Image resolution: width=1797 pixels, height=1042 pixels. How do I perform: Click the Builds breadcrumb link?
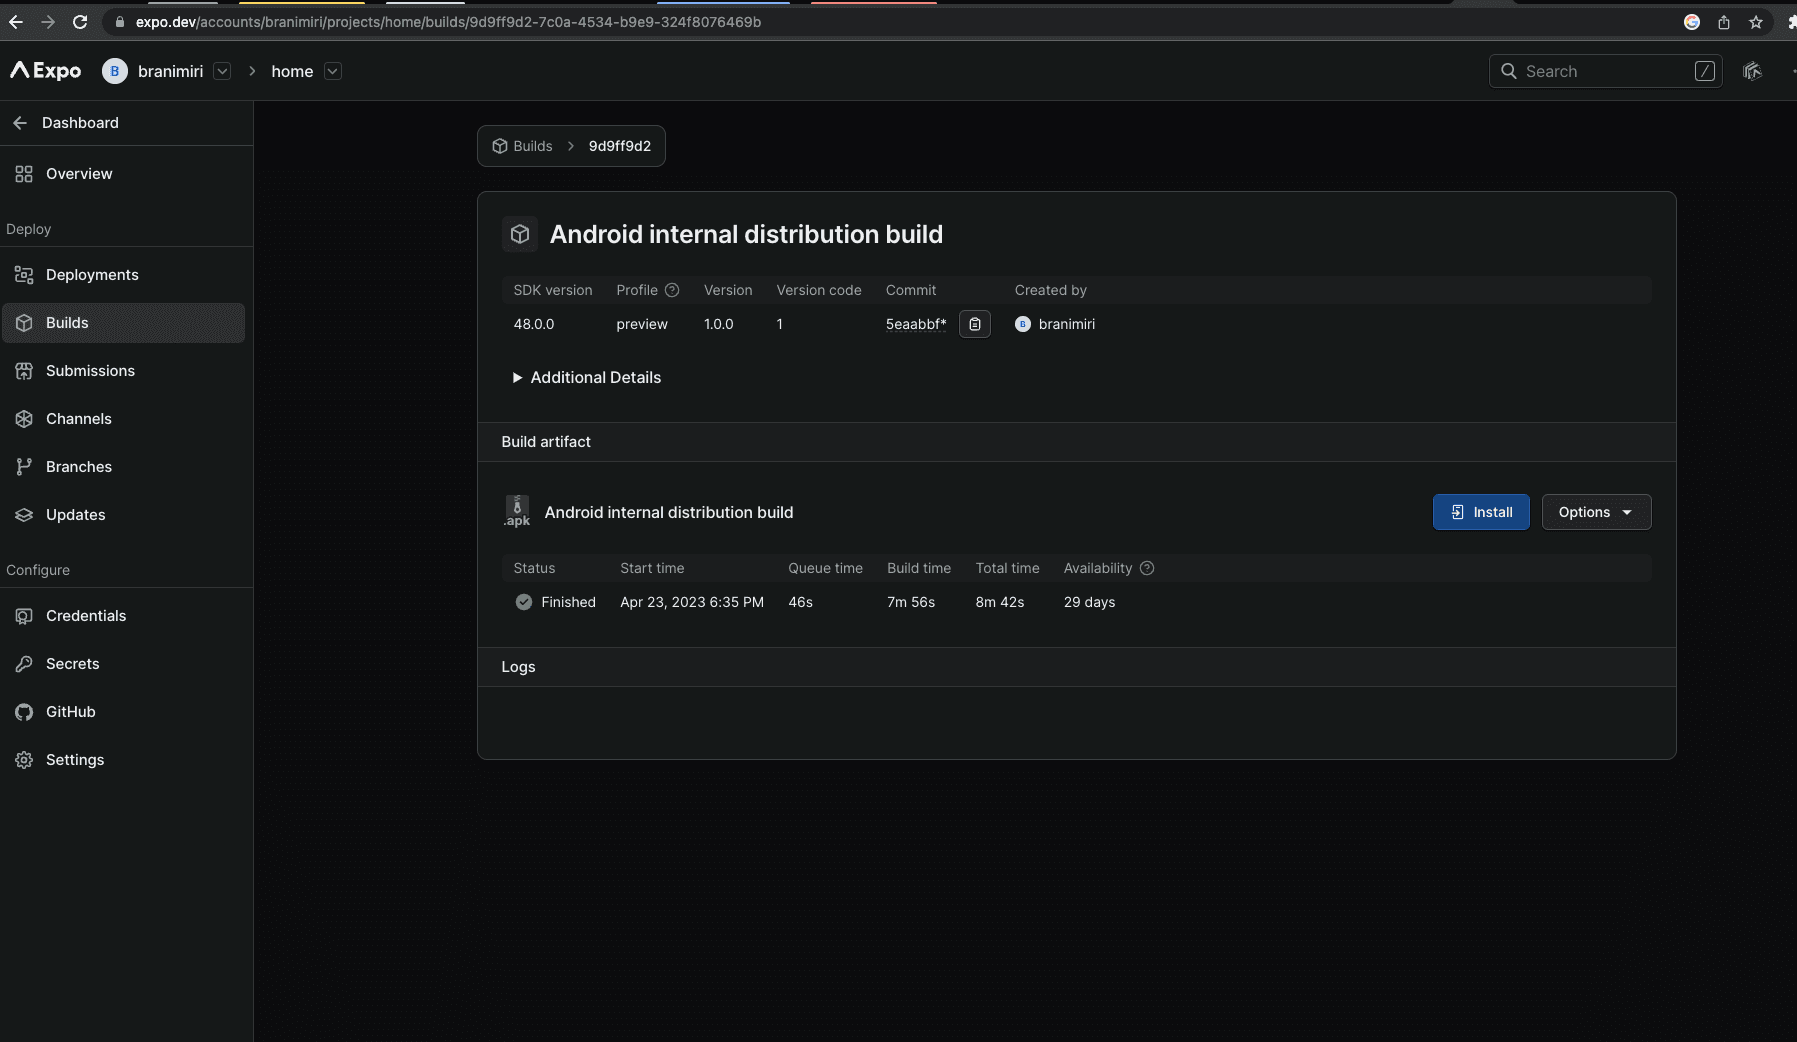532,146
